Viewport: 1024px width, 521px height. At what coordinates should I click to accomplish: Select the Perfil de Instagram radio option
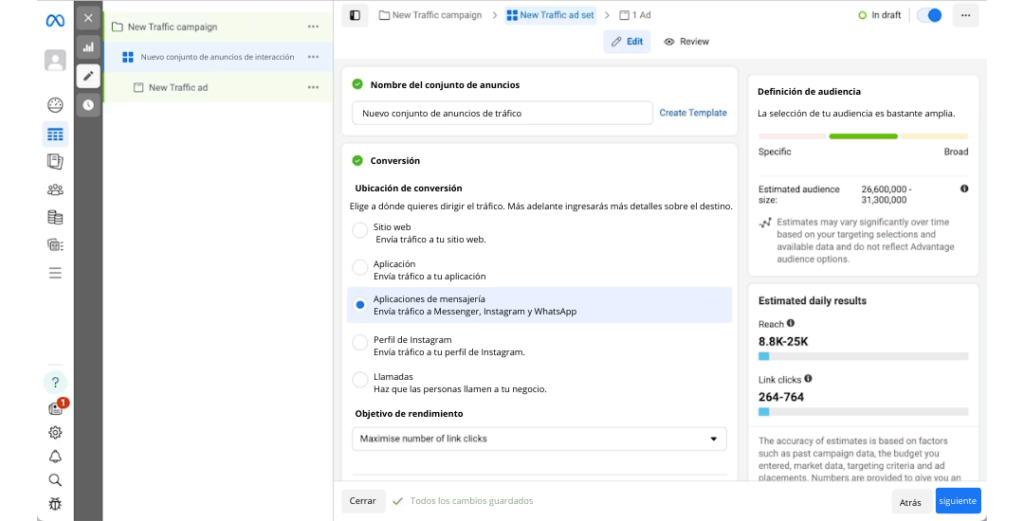[x=360, y=343]
